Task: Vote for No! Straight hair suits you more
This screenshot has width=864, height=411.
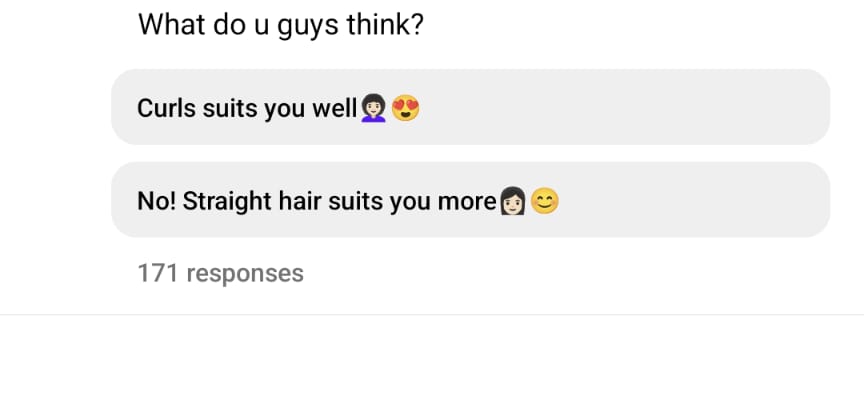Action: coord(471,199)
